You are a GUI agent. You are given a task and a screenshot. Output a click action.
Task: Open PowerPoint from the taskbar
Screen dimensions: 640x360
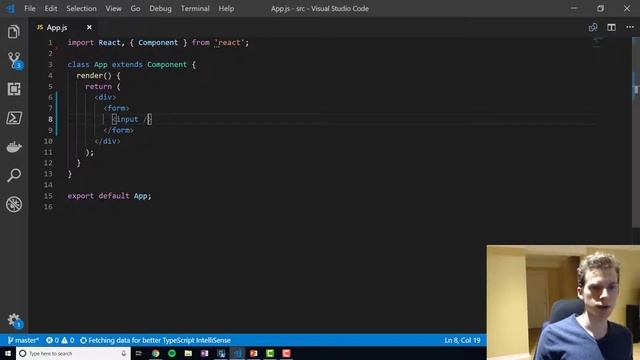click(x=253, y=353)
